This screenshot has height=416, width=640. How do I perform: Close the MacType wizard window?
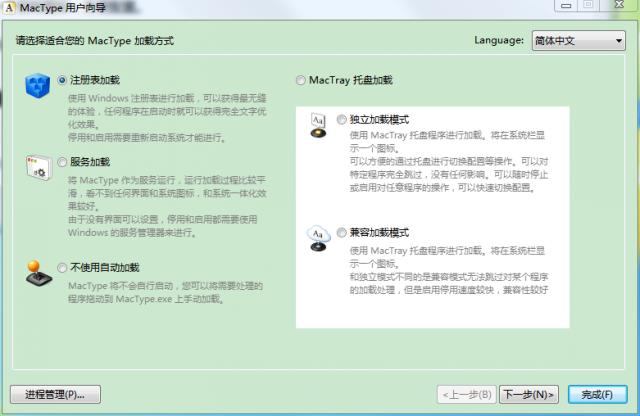click(619, 5)
